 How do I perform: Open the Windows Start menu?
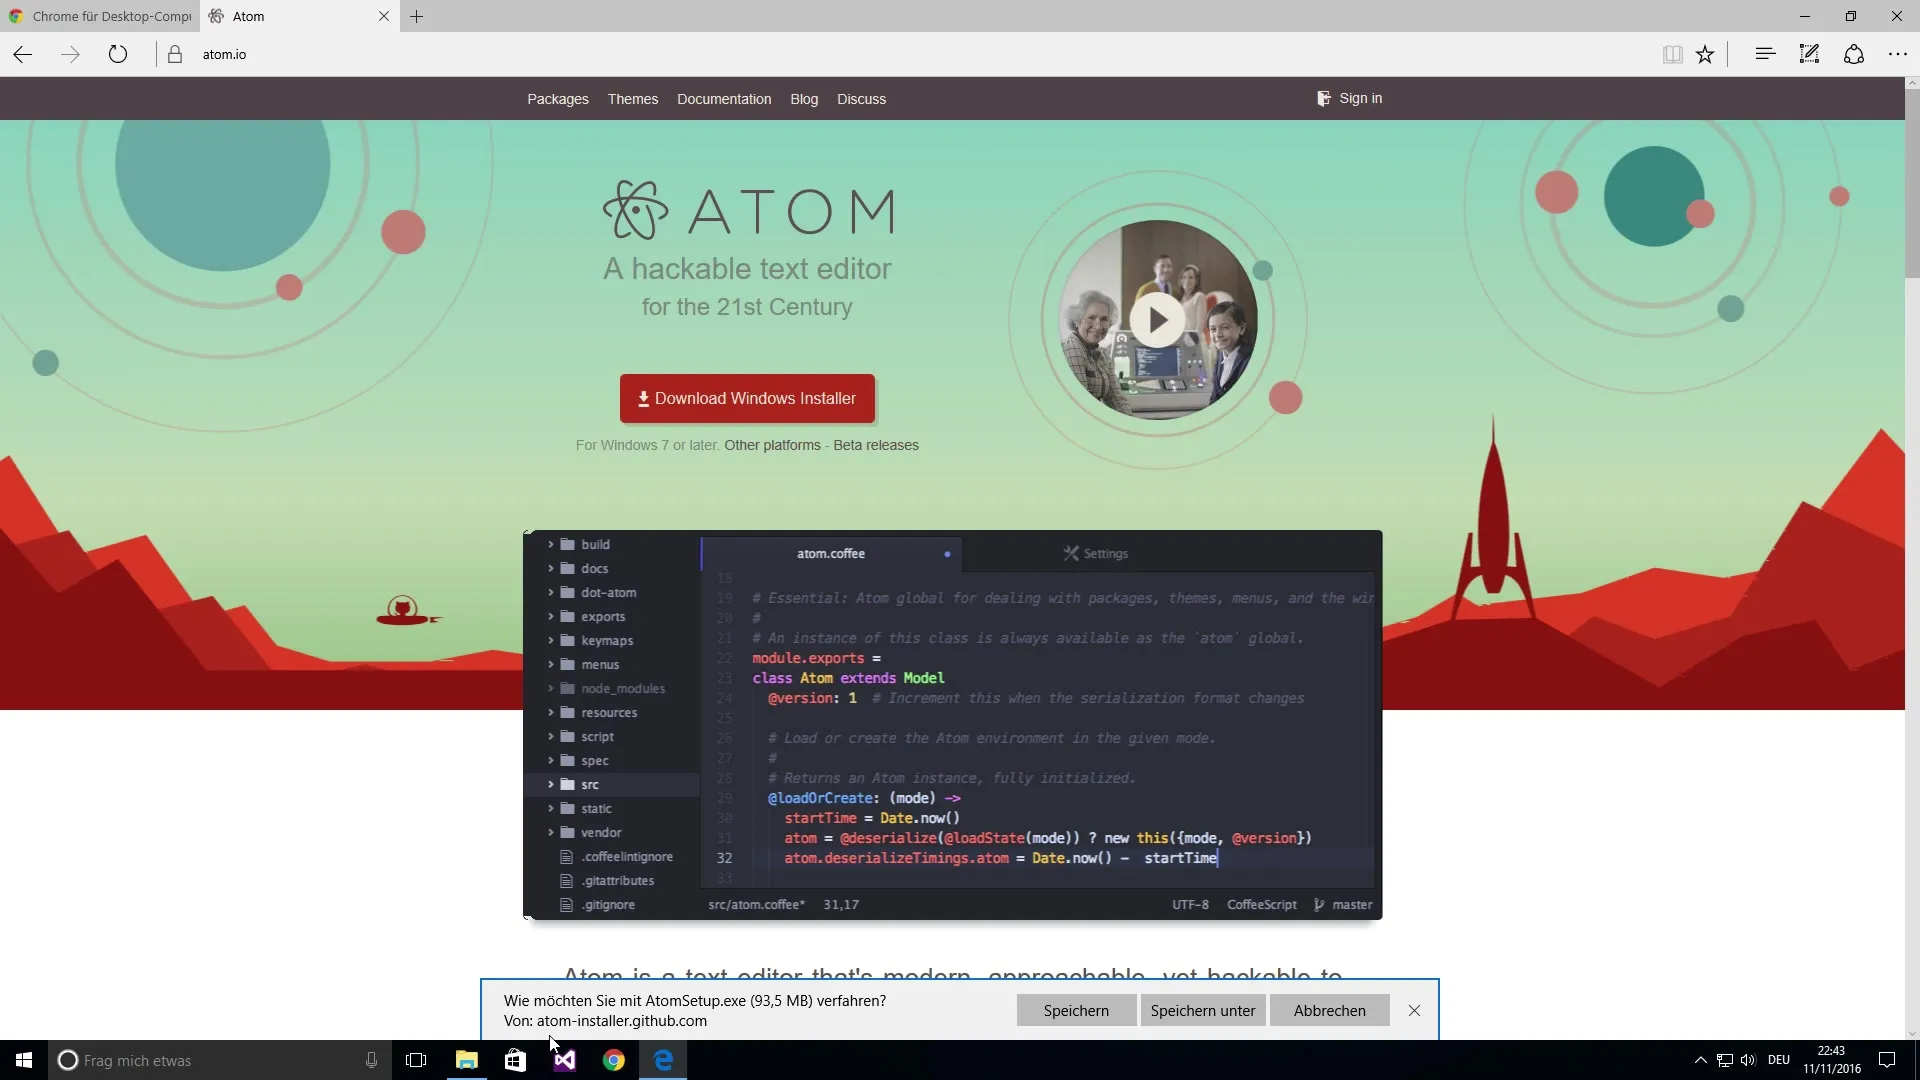[24, 1060]
